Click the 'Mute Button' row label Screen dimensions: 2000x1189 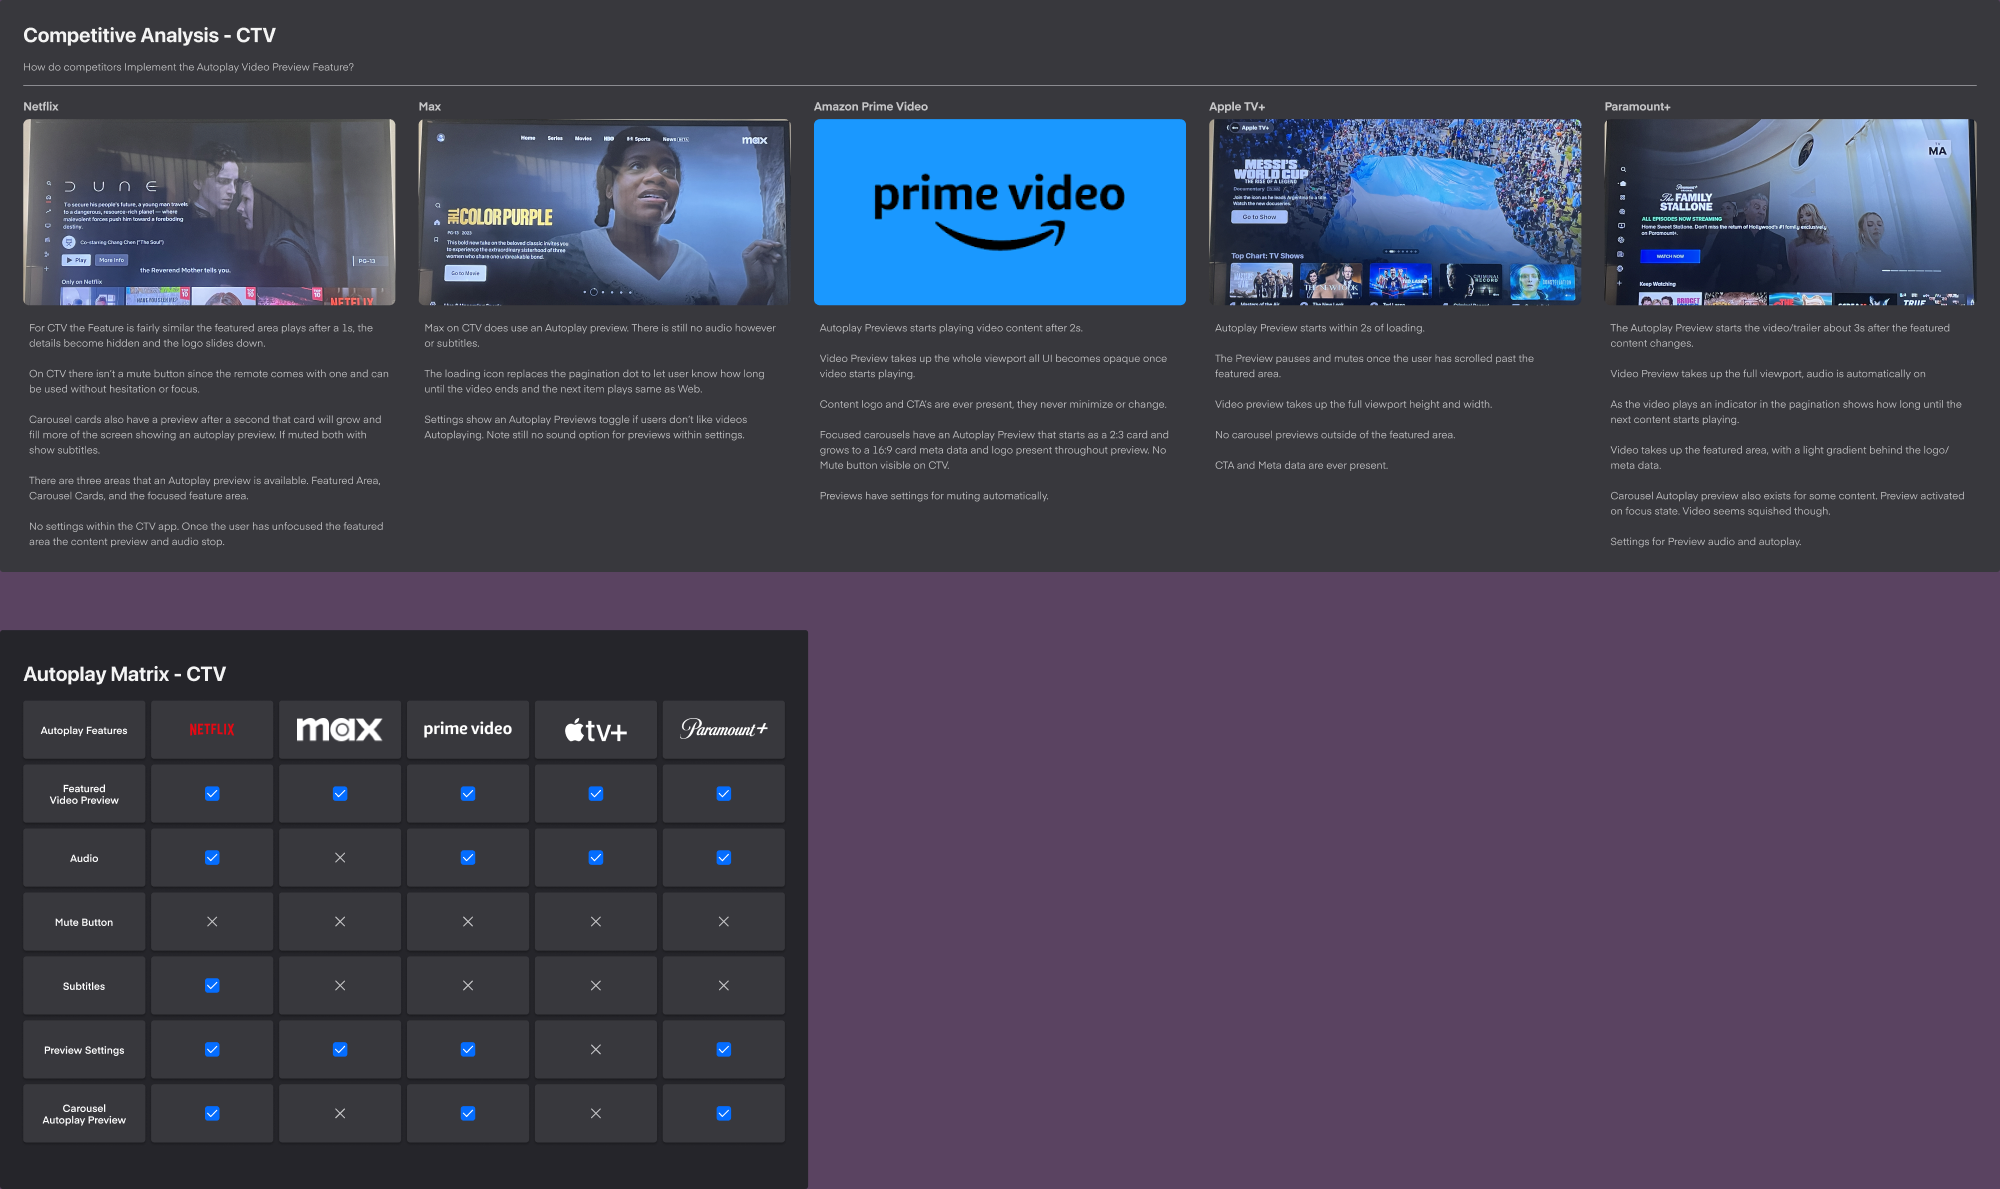[84, 922]
